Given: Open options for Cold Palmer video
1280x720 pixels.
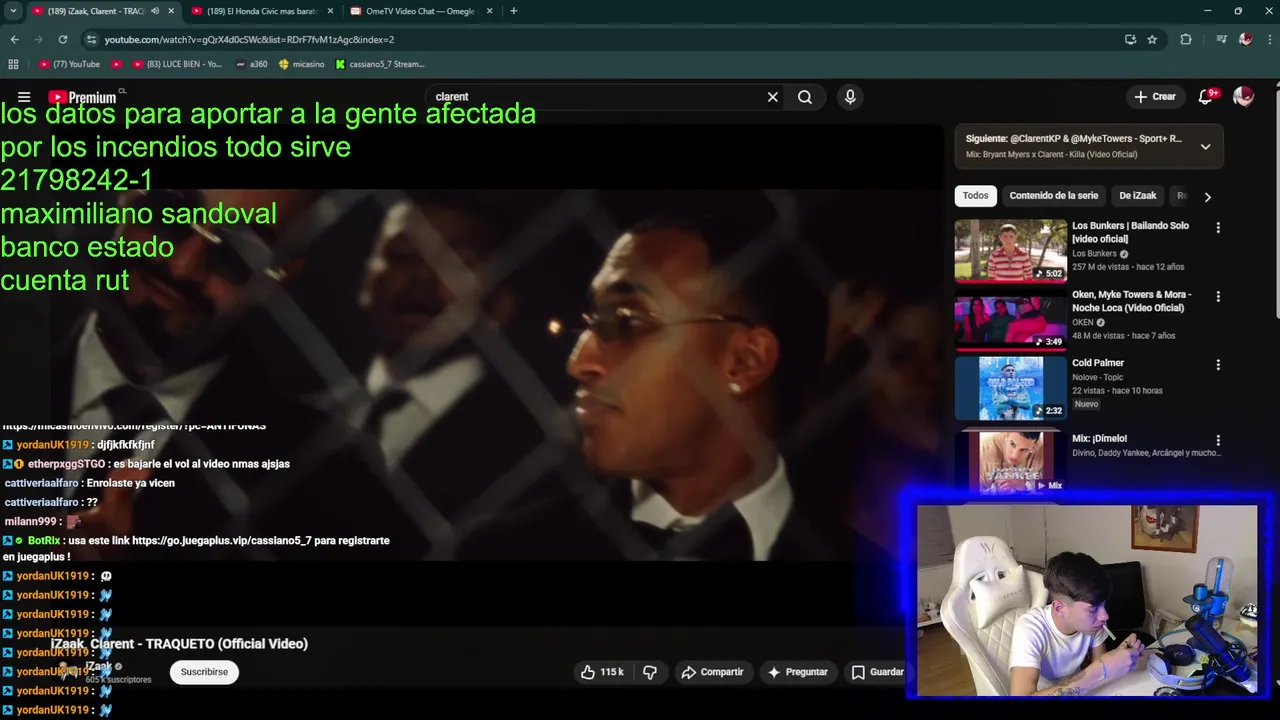Looking at the screenshot, I should click(1217, 365).
